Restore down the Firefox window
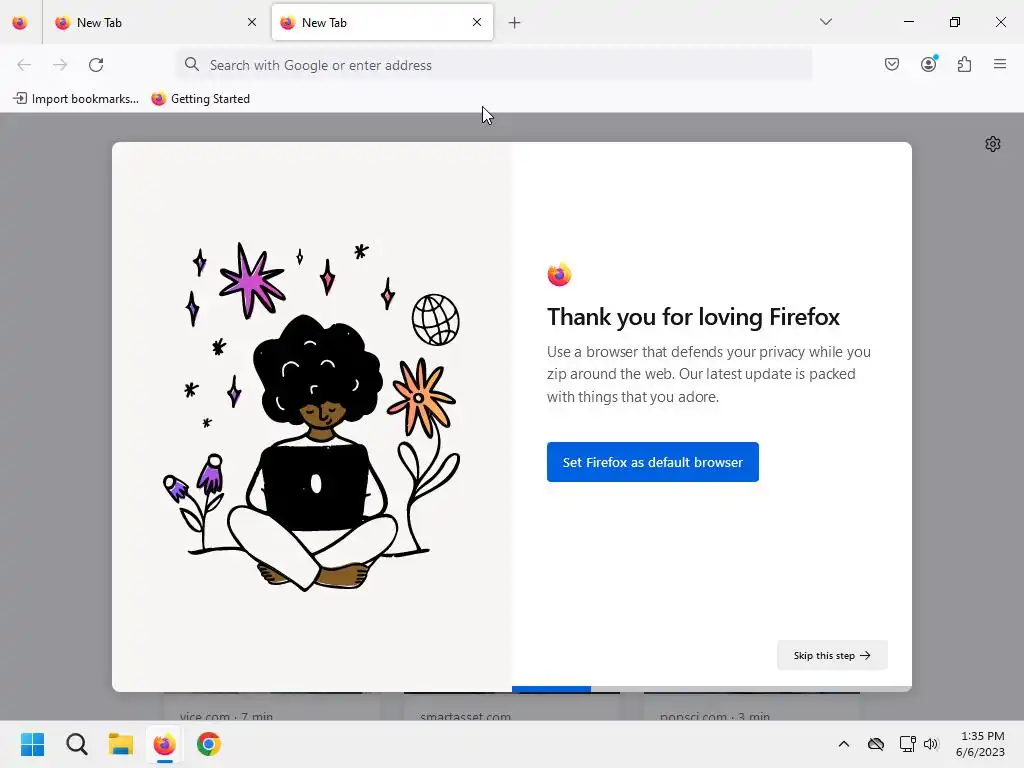Viewport: 1024px width, 768px height. point(955,22)
